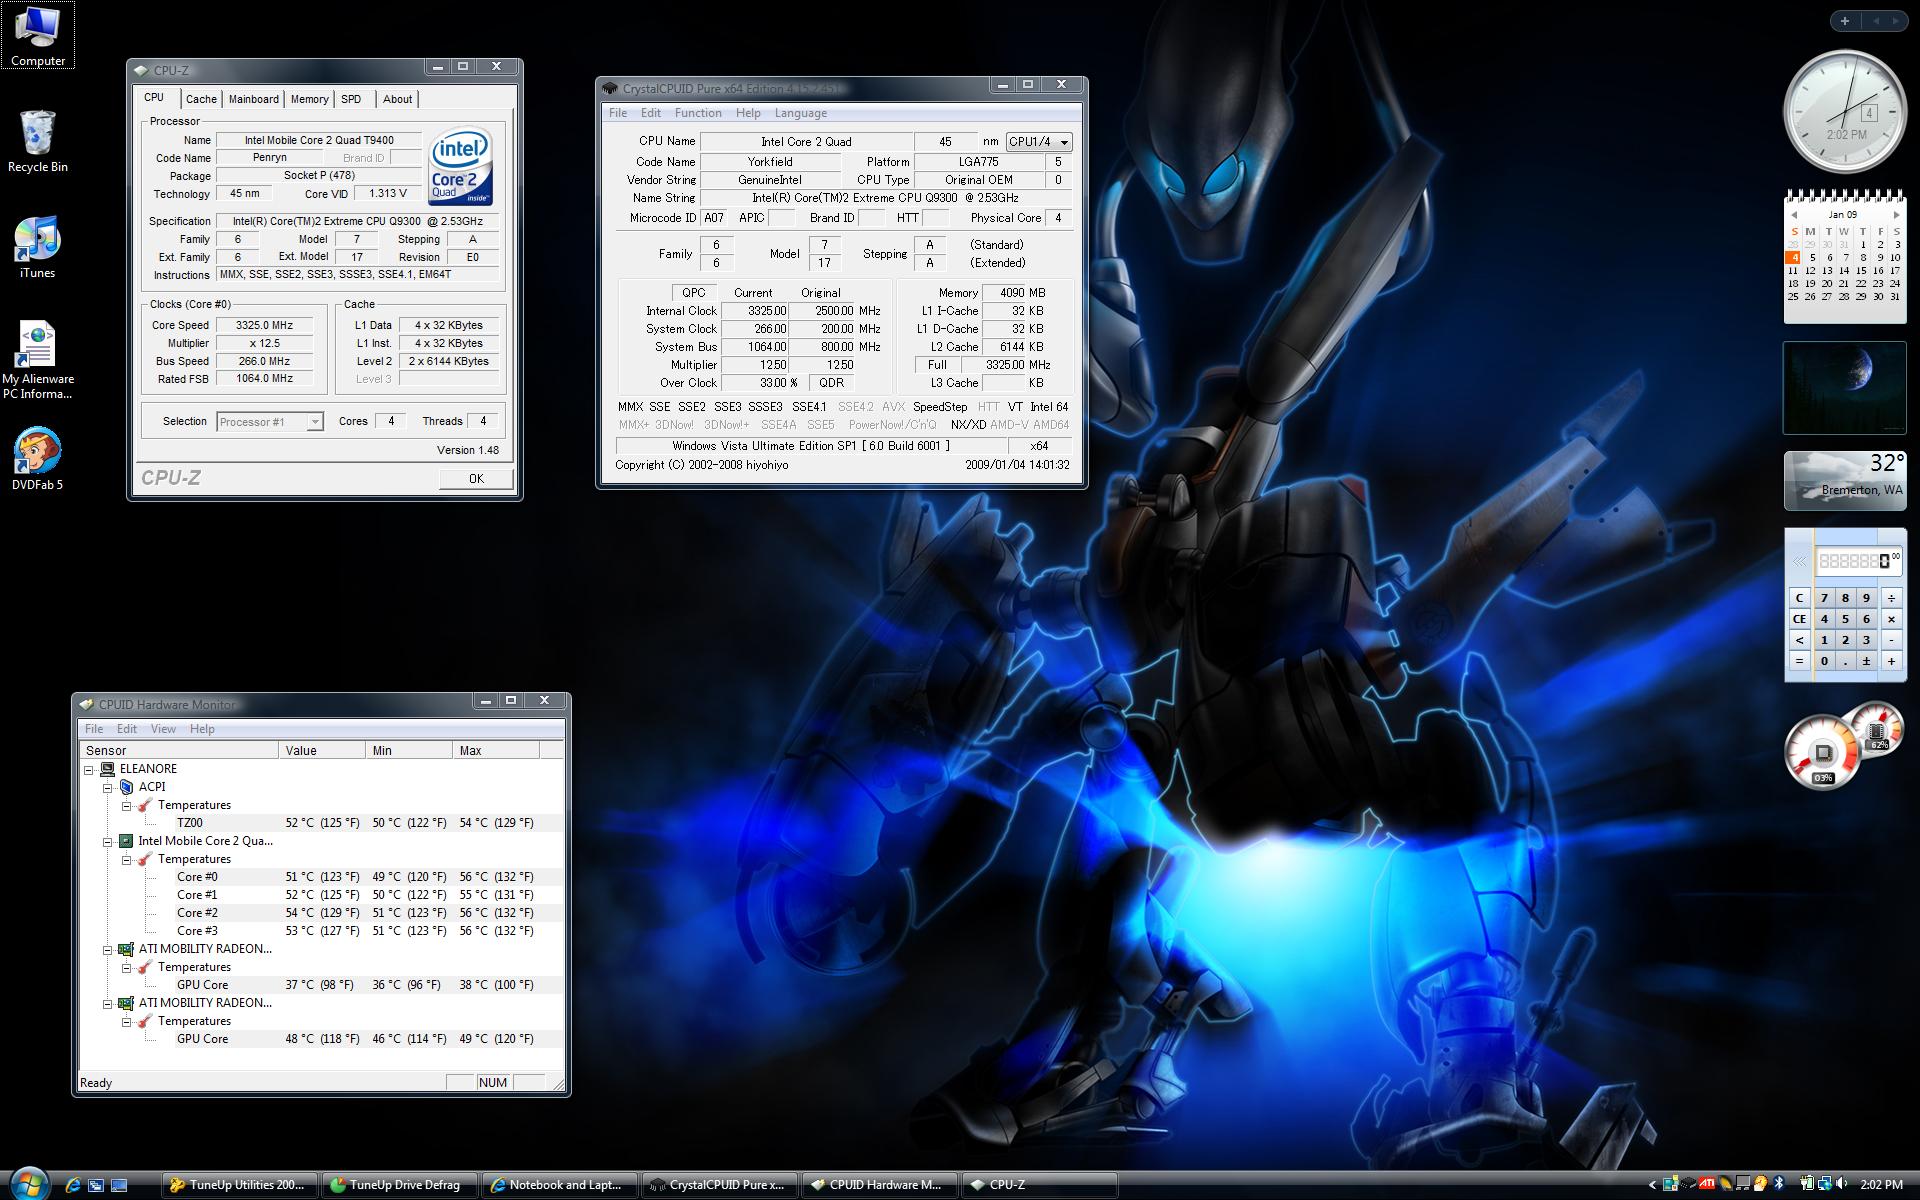Click the CPU meter gauge gadget
The width and height of the screenshot is (1920, 1200).
point(1823,751)
